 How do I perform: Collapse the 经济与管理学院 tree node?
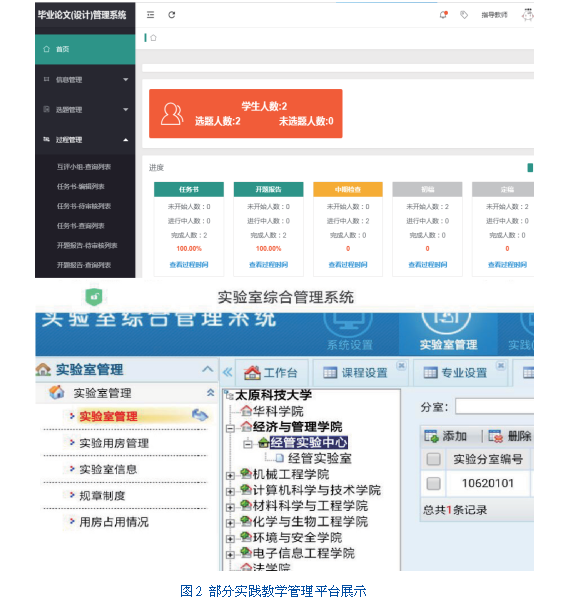(230, 428)
